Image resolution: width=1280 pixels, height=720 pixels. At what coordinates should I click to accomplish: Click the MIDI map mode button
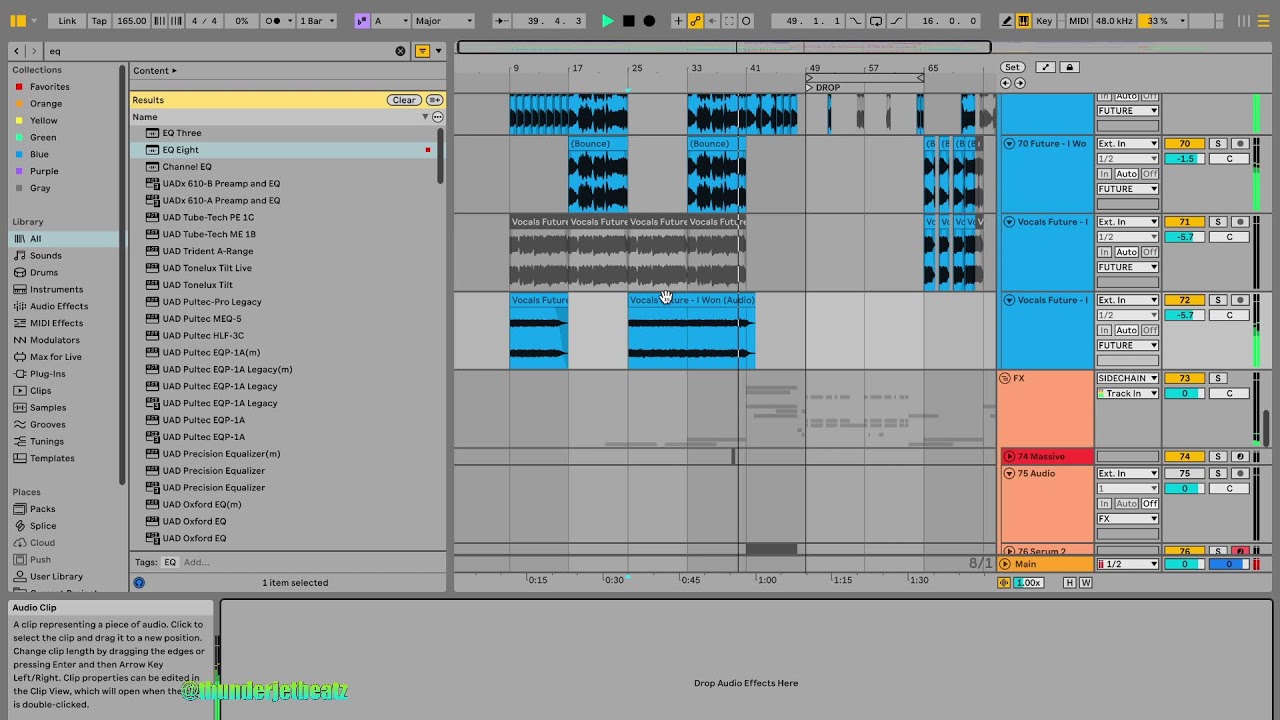1078,20
